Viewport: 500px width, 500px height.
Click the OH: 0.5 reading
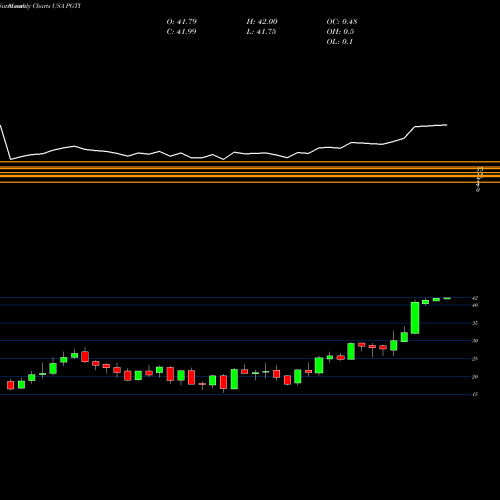(340, 32)
